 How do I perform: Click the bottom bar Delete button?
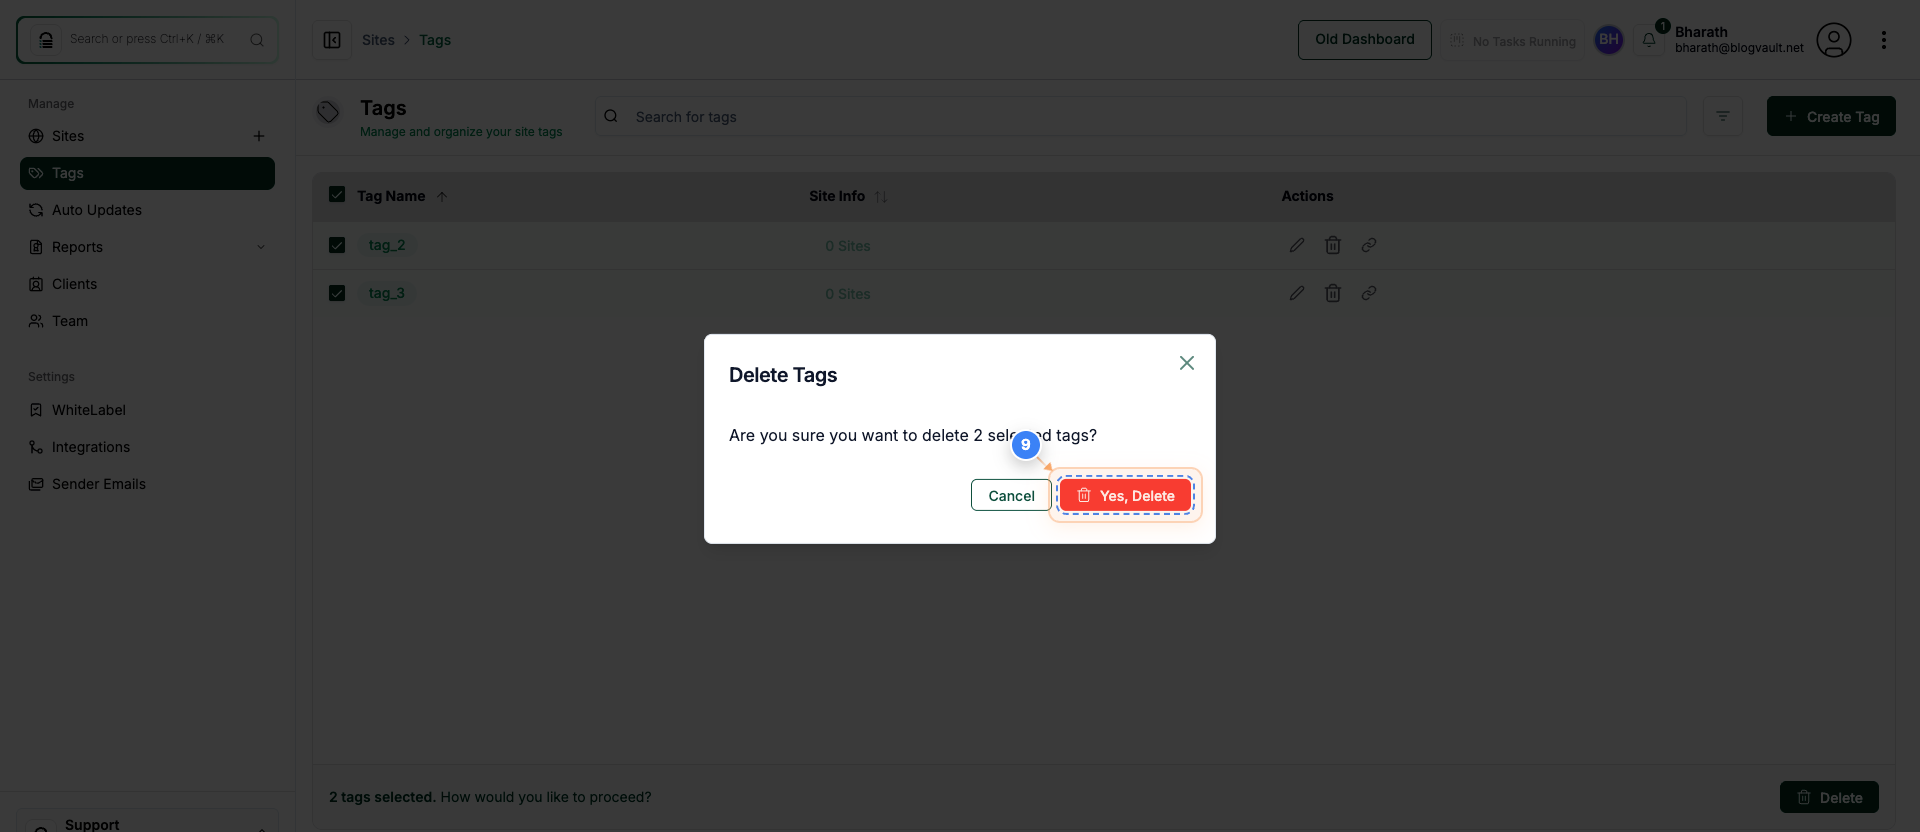(x=1829, y=797)
